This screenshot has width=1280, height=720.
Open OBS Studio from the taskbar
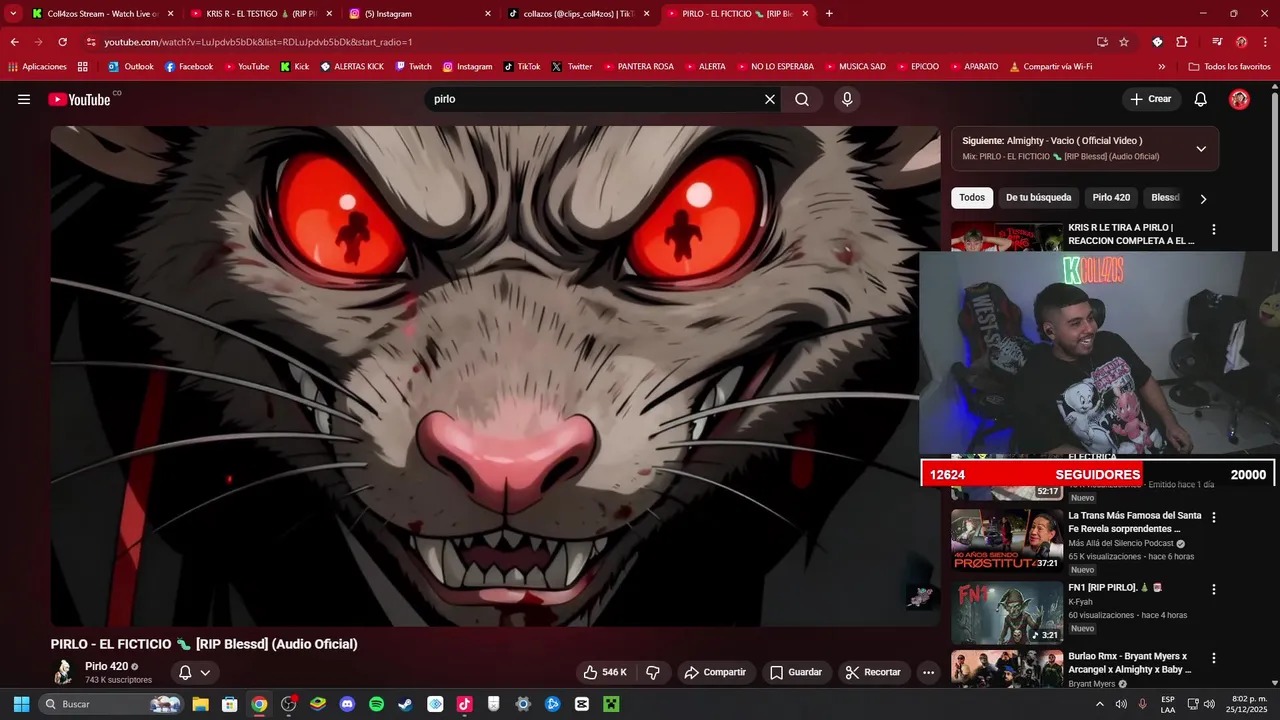288,704
